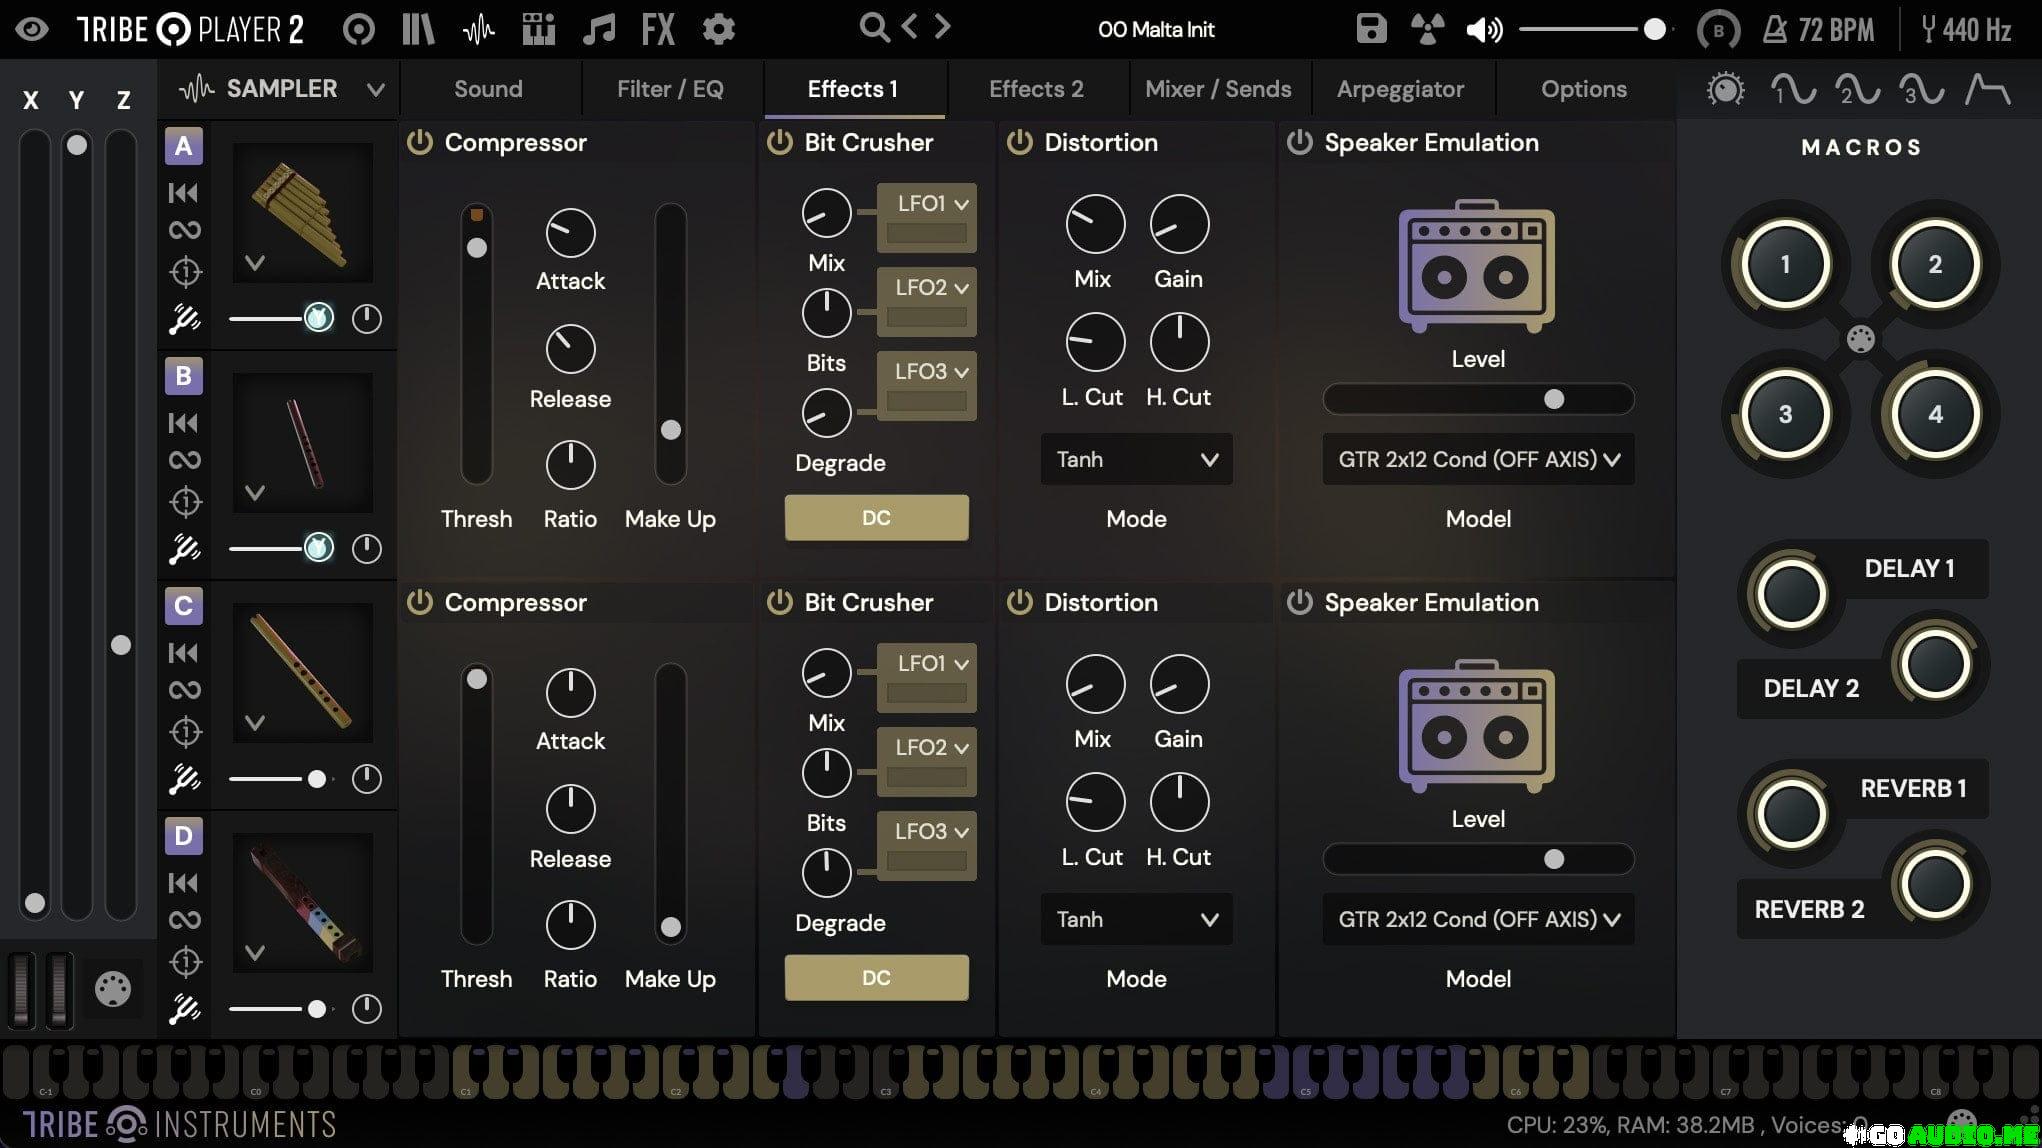This screenshot has height=1148, width=2042.
Task: Click the music note icon in toolbar
Action: pos(598,29)
